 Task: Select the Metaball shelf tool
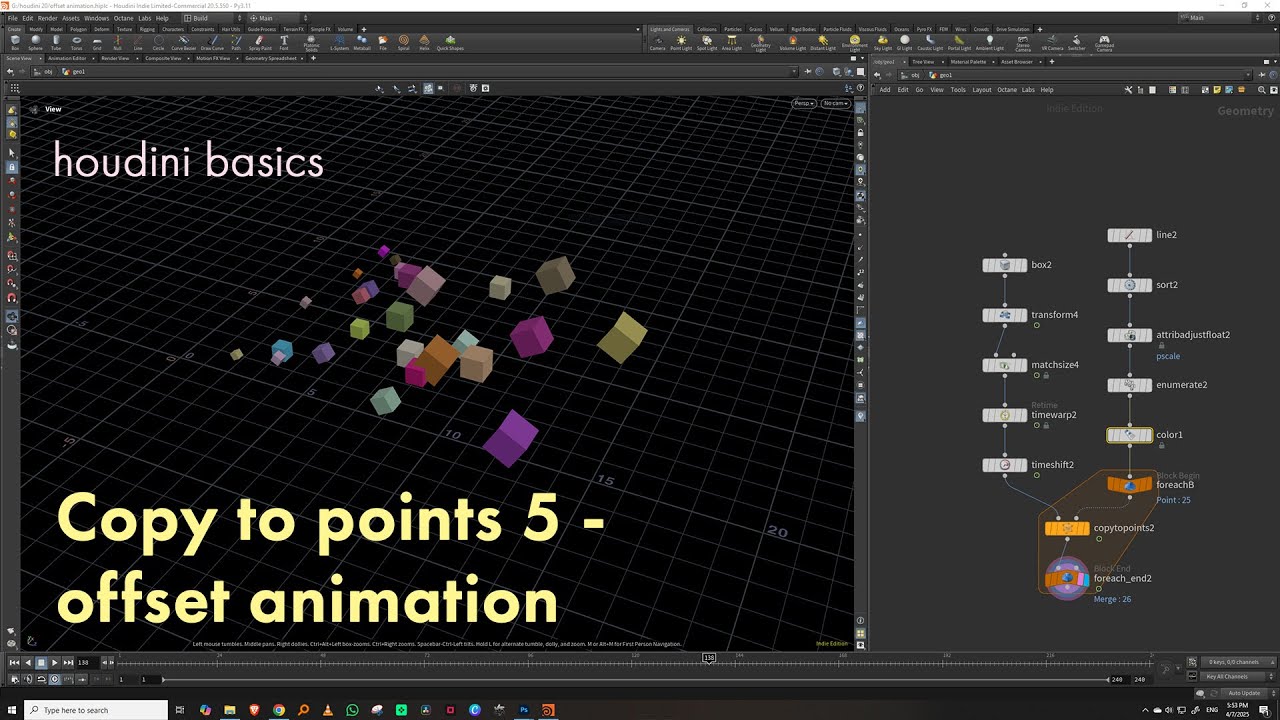click(362, 42)
